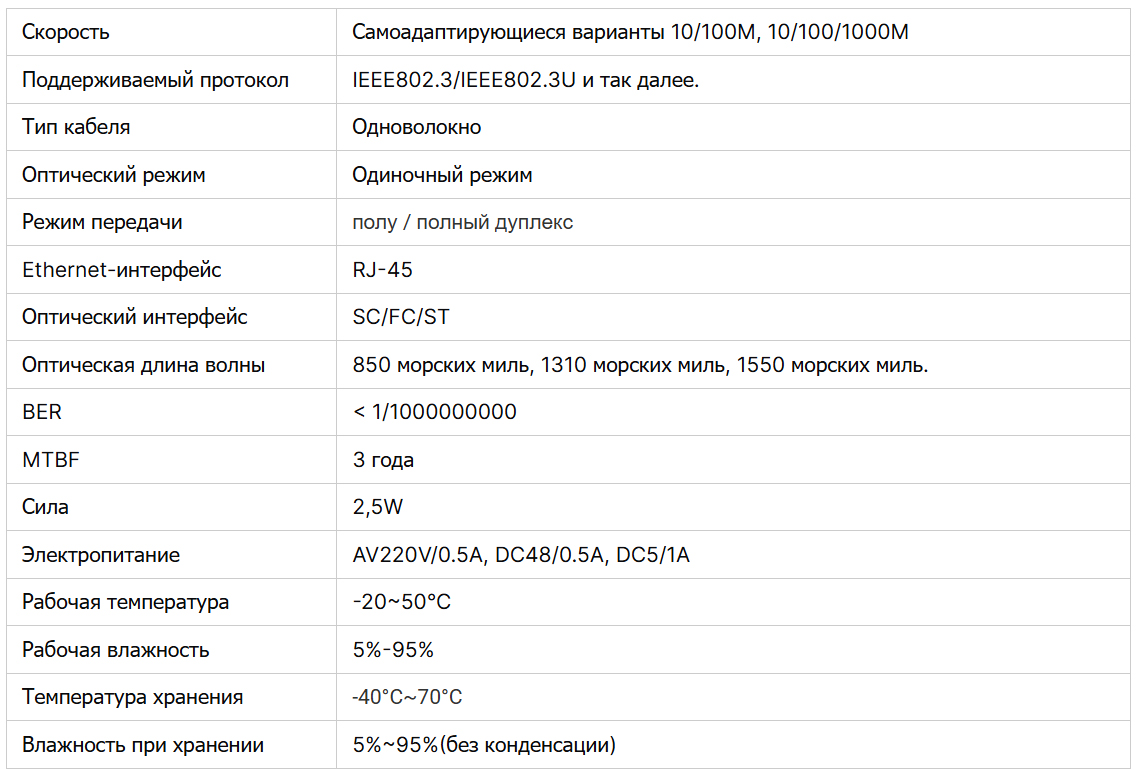Screen dimensions: 1136x774
Task: Select the "Температура хранения" label
Action: [x=132, y=697]
